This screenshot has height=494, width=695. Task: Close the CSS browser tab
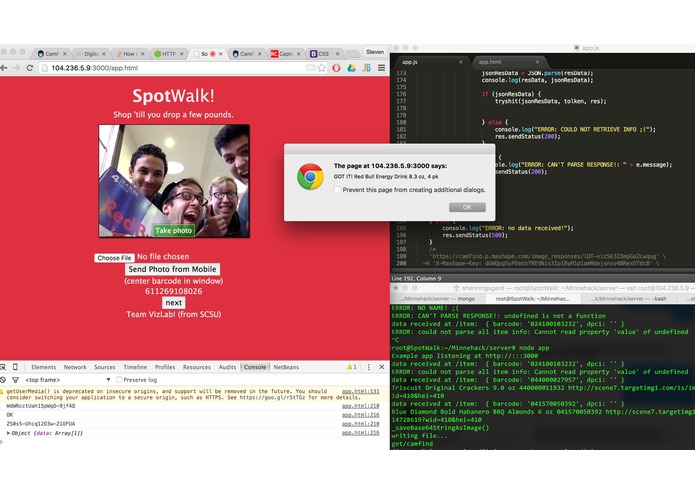[337, 54]
